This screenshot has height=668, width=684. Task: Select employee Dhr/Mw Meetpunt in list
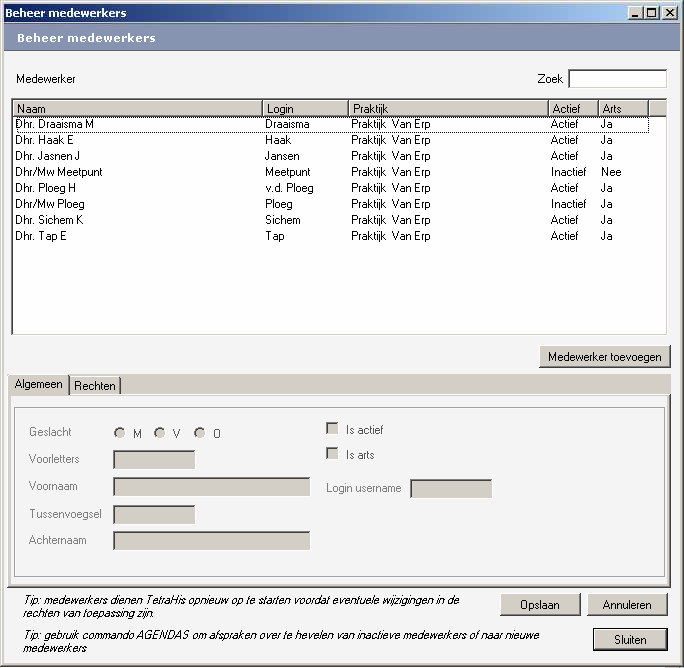pos(59,172)
